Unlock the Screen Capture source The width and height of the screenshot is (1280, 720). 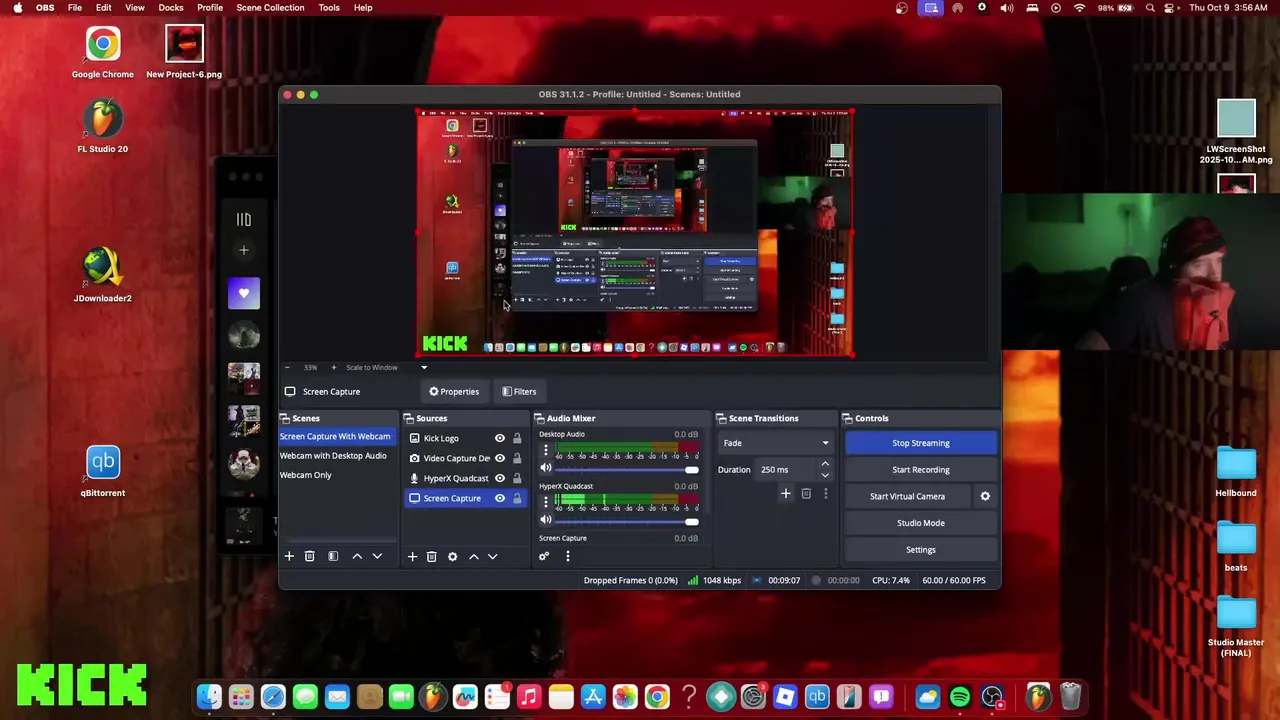(517, 498)
